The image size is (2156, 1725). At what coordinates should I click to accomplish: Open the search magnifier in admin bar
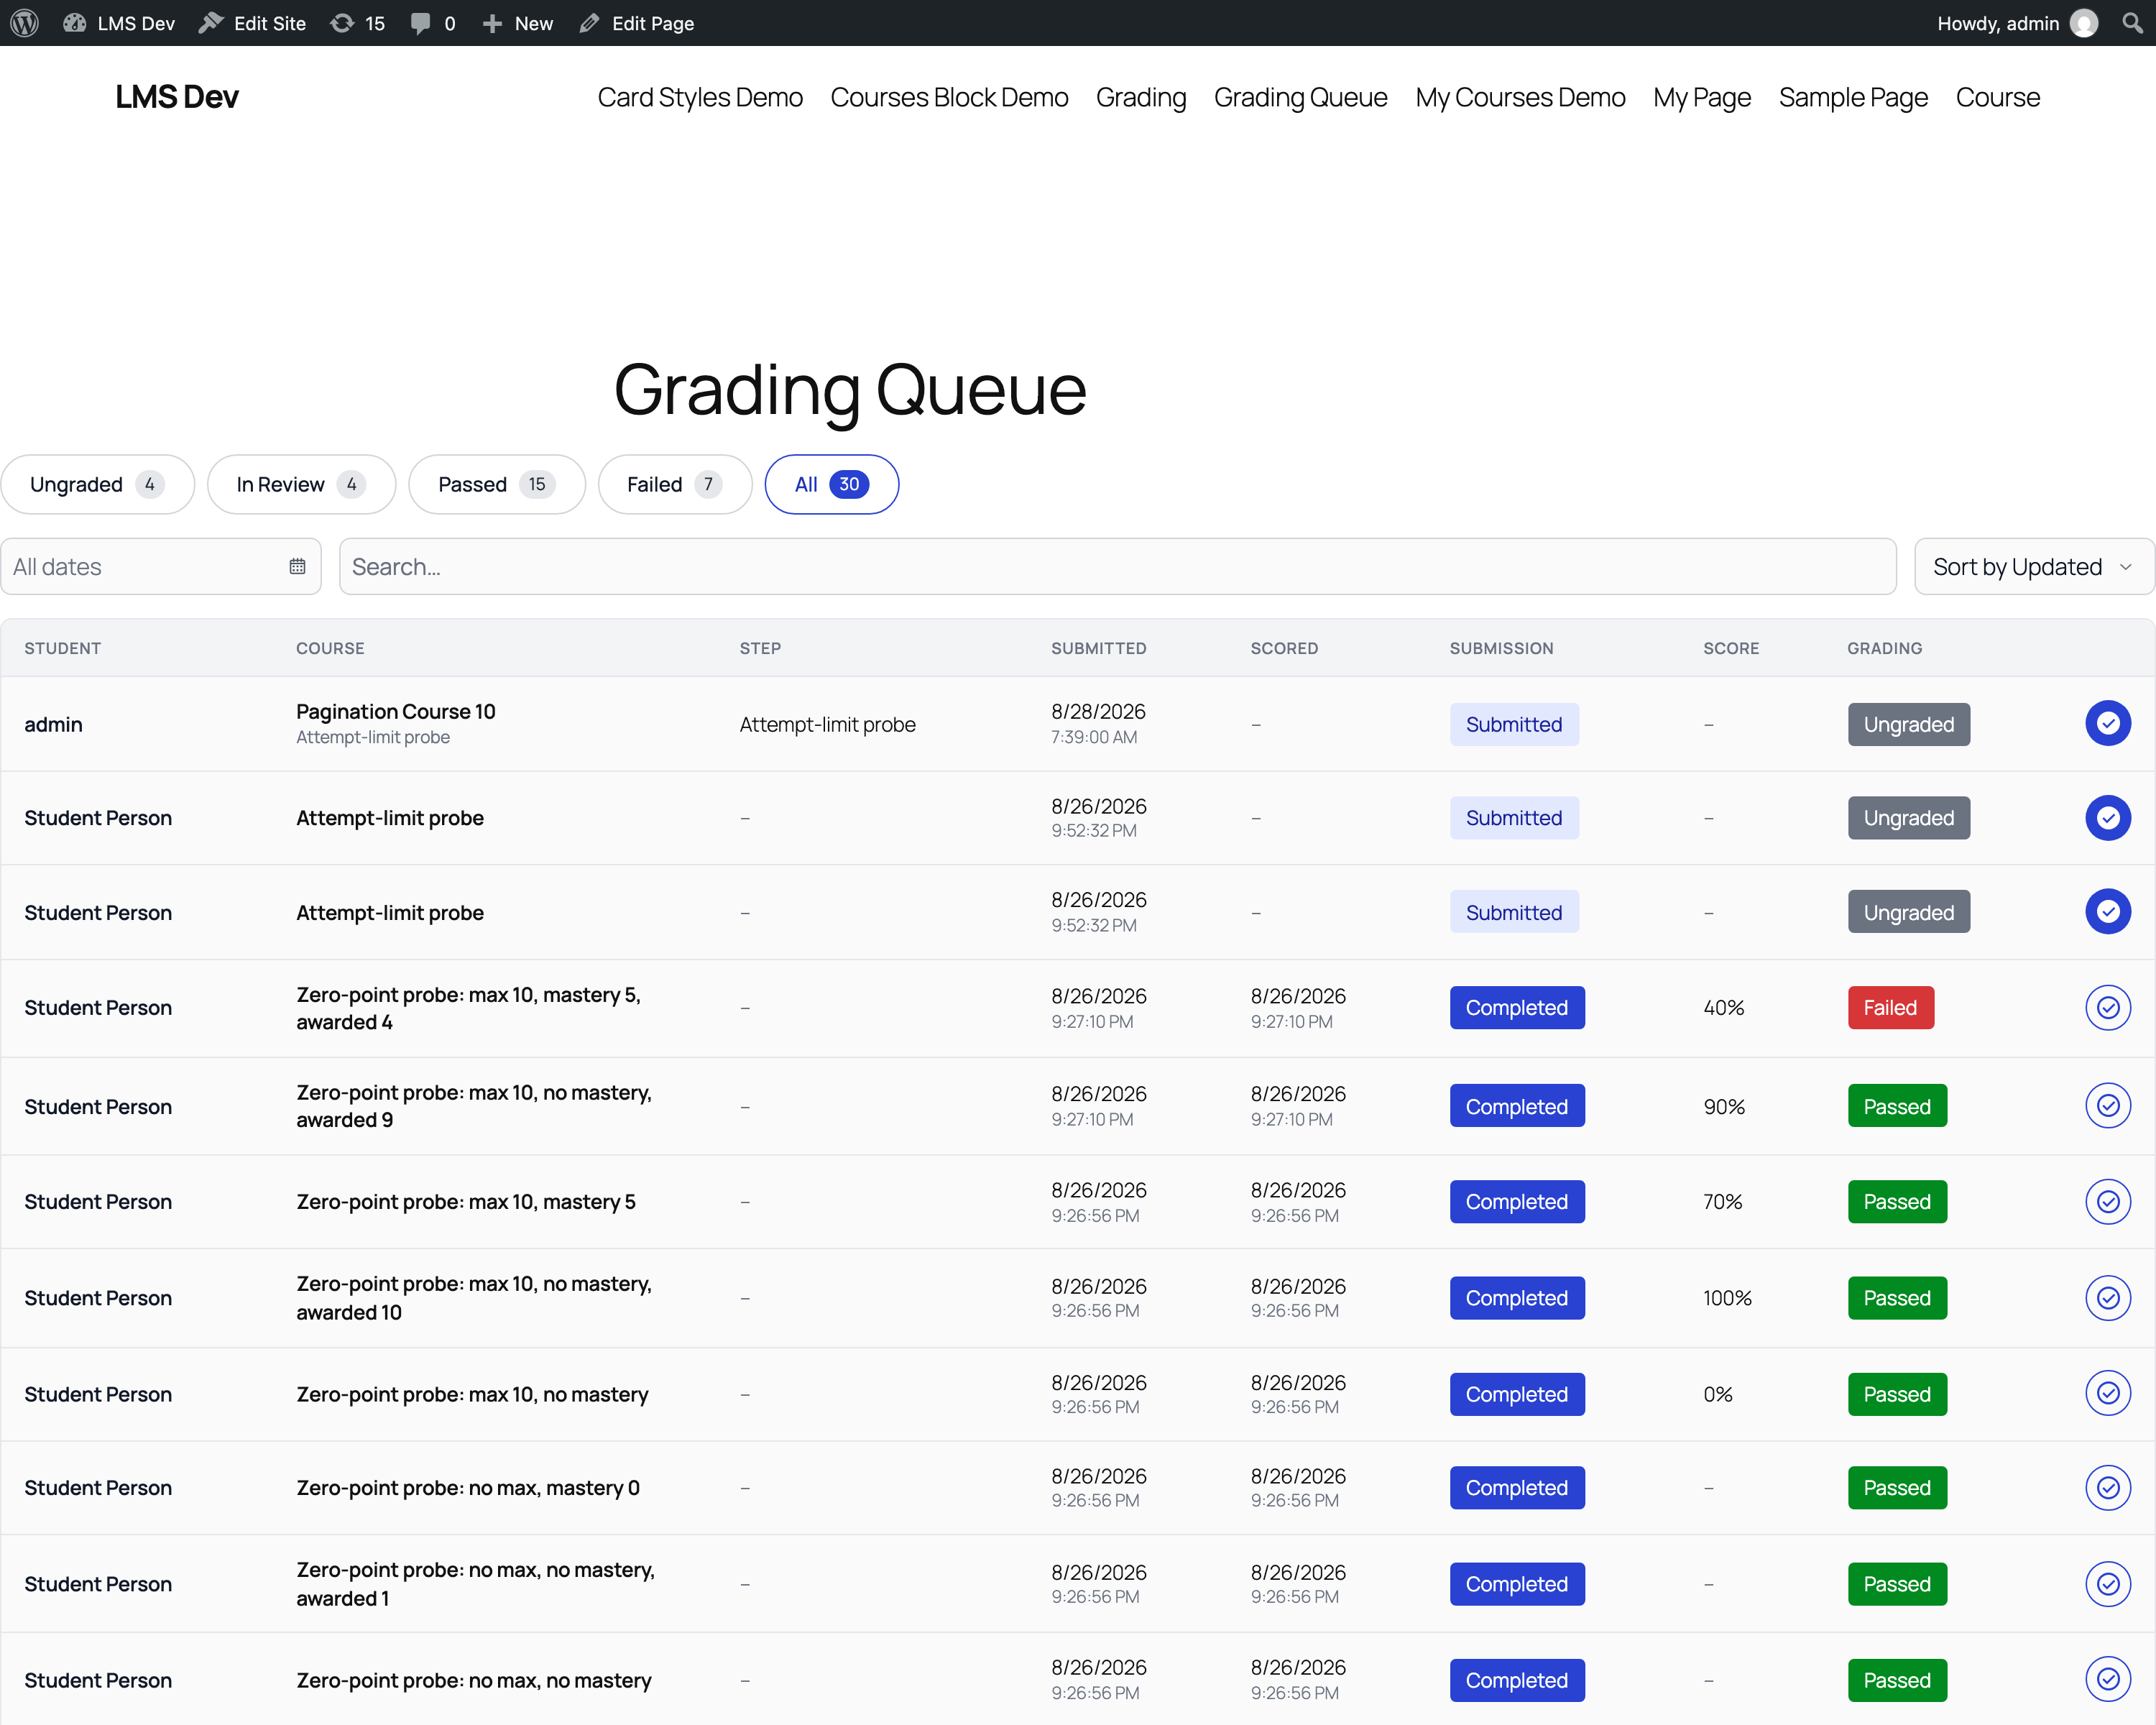(x=2132, y=23)
